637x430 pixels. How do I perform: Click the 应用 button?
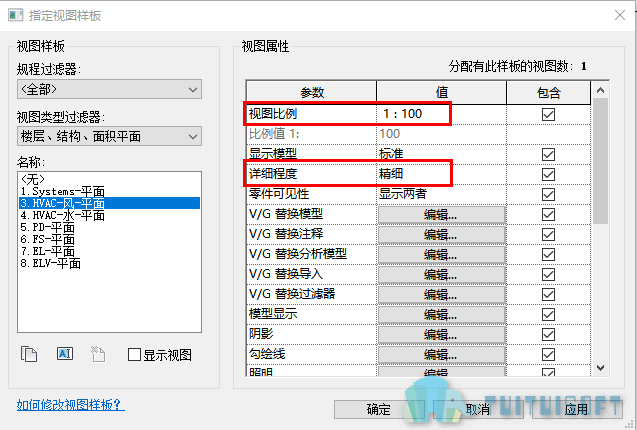[x=577, y=409]
